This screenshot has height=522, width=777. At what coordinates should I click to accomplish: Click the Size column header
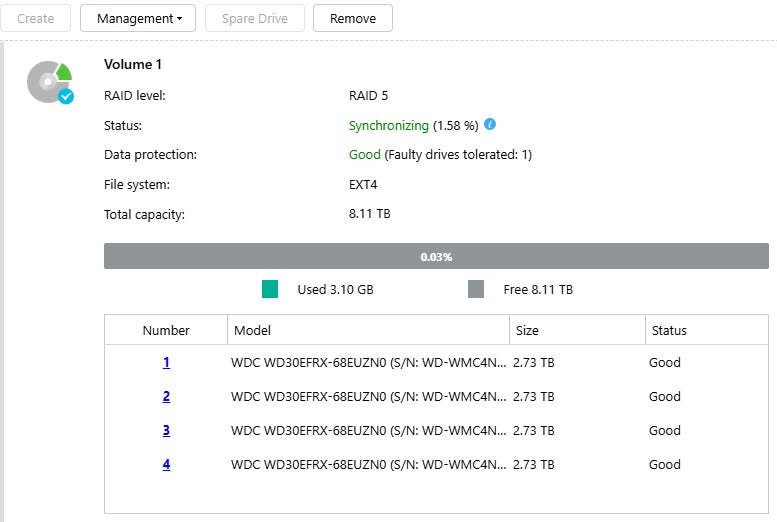pyautogui.click(x=577, y=330)
